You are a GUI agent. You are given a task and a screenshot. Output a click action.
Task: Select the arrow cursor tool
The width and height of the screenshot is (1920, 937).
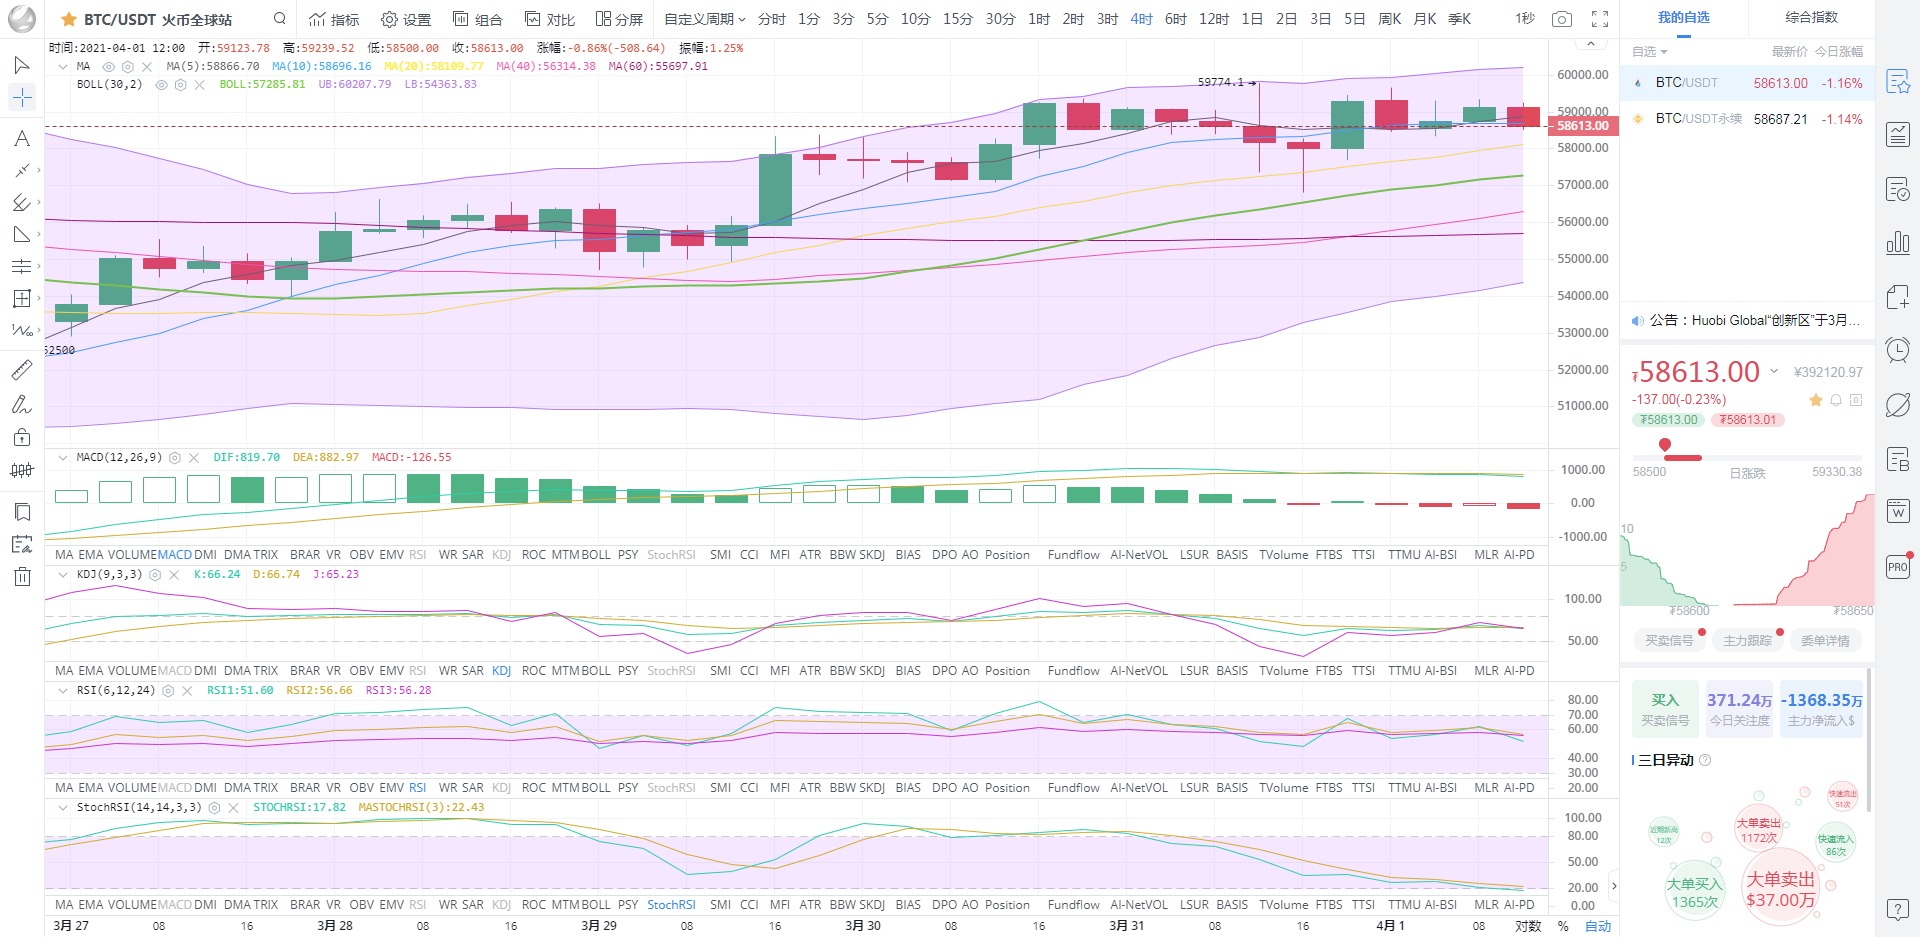point(22,65)
